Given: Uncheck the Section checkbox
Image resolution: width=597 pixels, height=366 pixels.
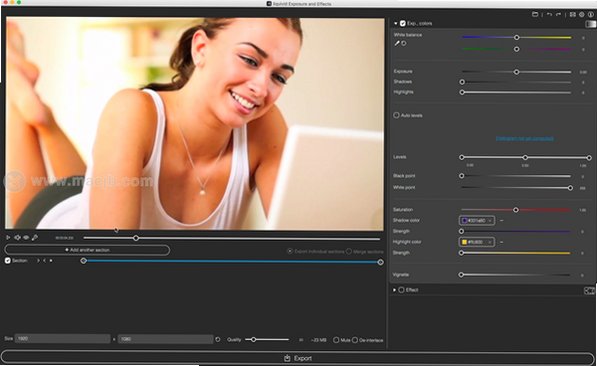Looking at the screenshot, I should click(8, 261).
